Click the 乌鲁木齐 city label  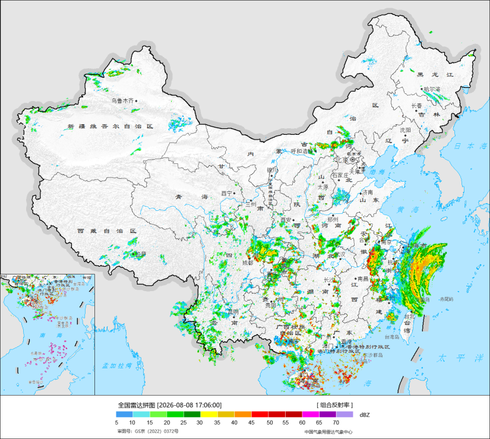(122, 100)
